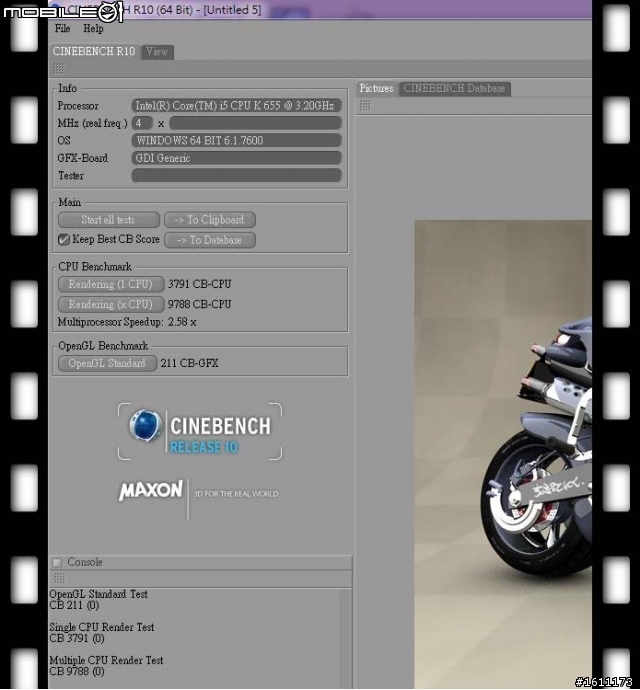The height and width of the screenshot is (690, 640).
Task: Toggle the Console panel checkbox
Action: coord(57,562)
